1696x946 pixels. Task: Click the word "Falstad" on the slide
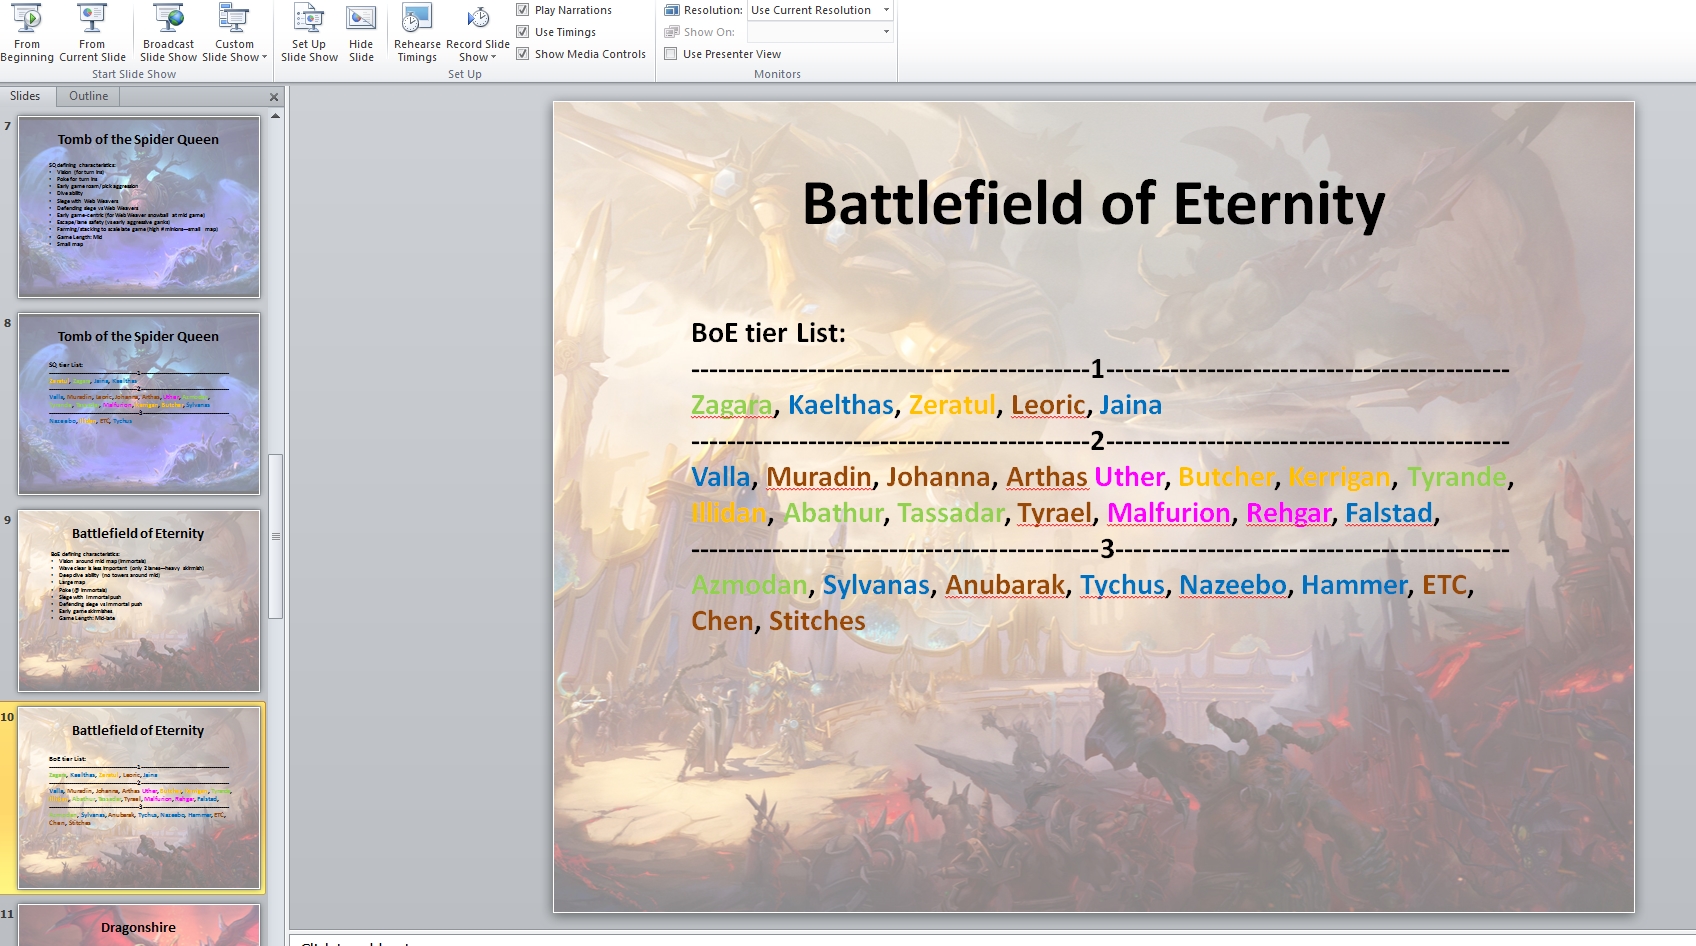pyautogui.click(x=1389, y=513)
